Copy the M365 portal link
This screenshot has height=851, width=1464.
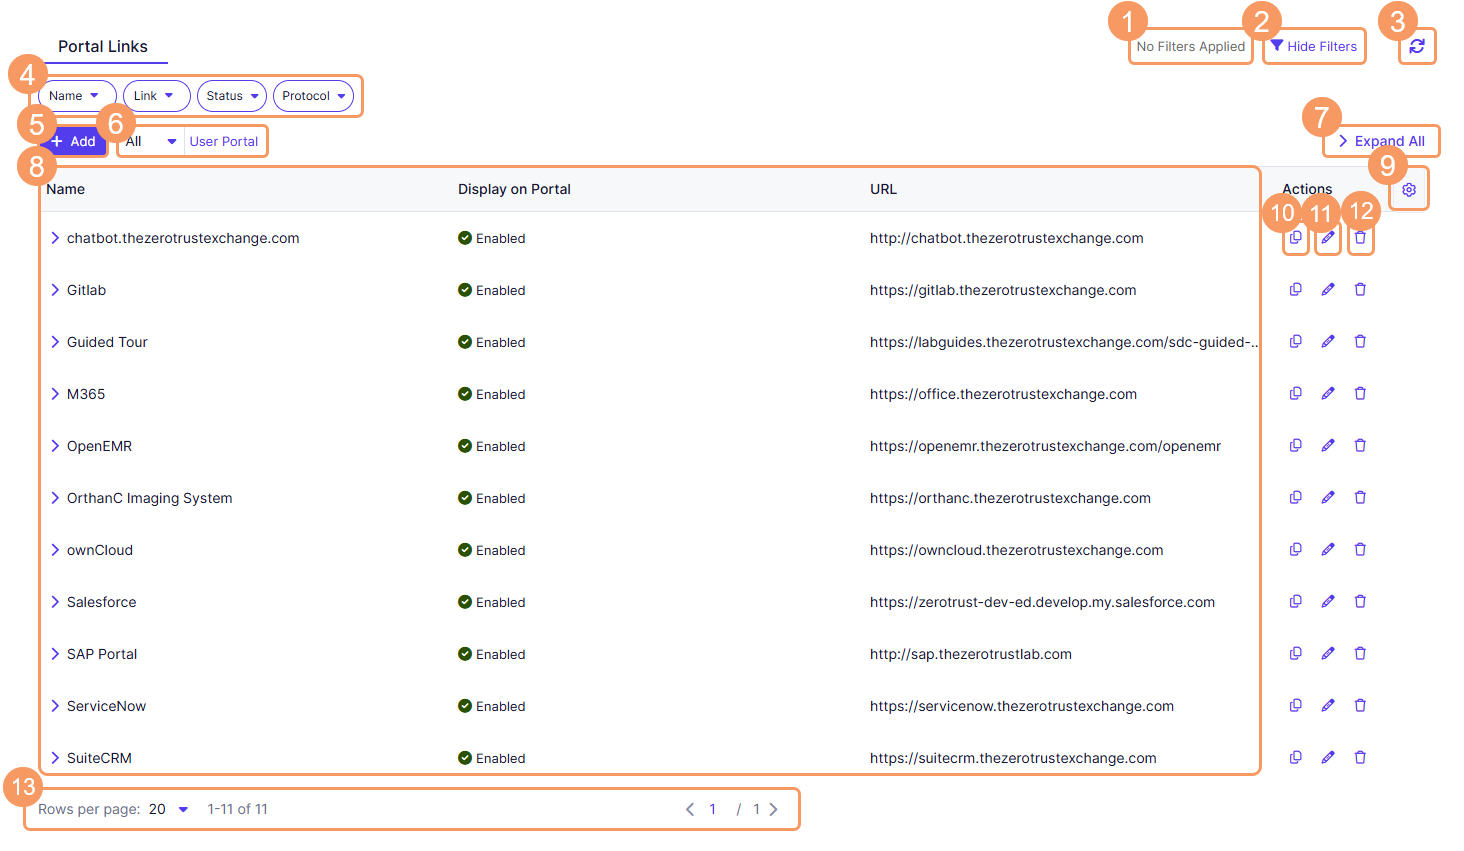click(1295, 394)
